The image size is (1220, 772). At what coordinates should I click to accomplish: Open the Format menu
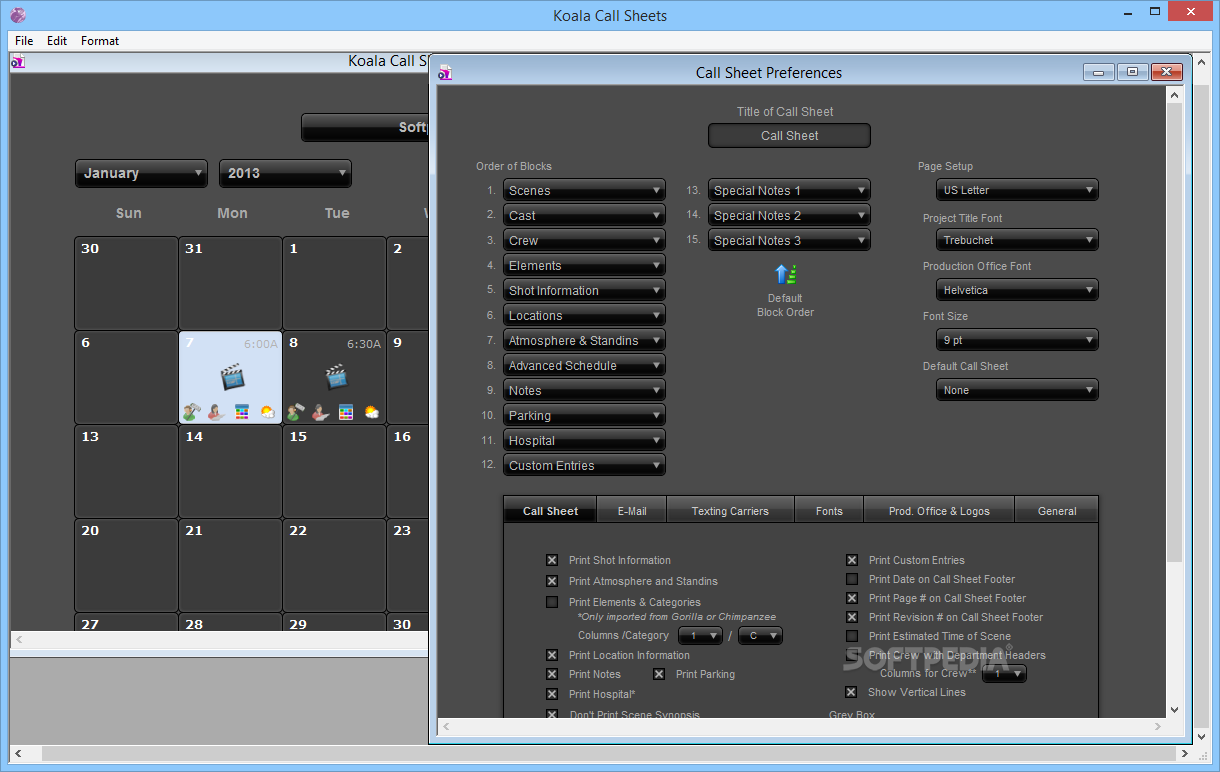(x=100, y=41)
